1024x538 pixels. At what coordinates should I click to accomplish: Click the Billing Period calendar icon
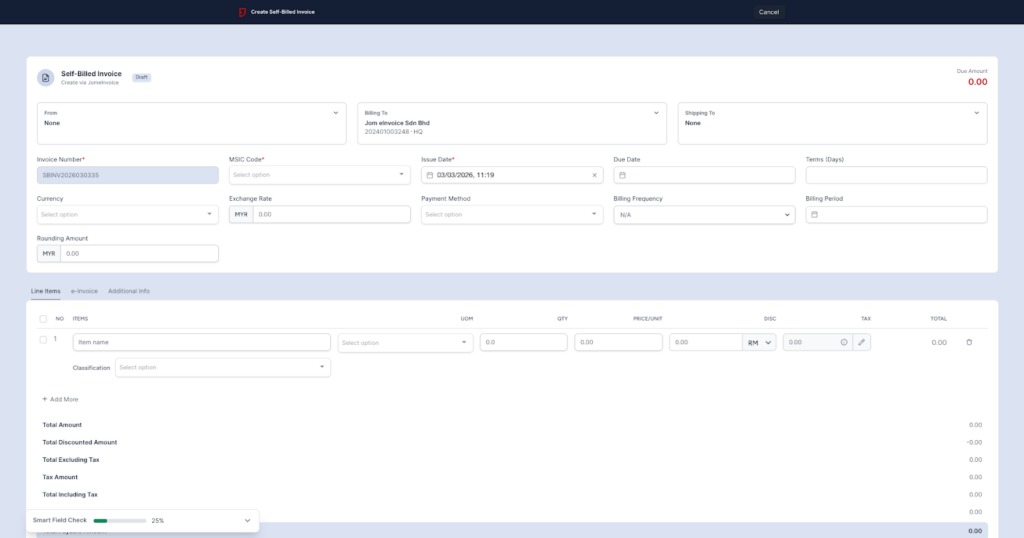click(x=814, y=215)
